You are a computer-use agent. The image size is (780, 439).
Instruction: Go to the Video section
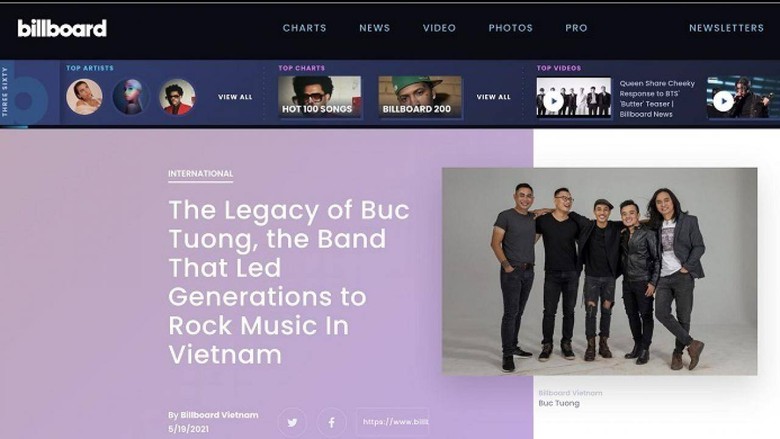(x=439, y=28)
